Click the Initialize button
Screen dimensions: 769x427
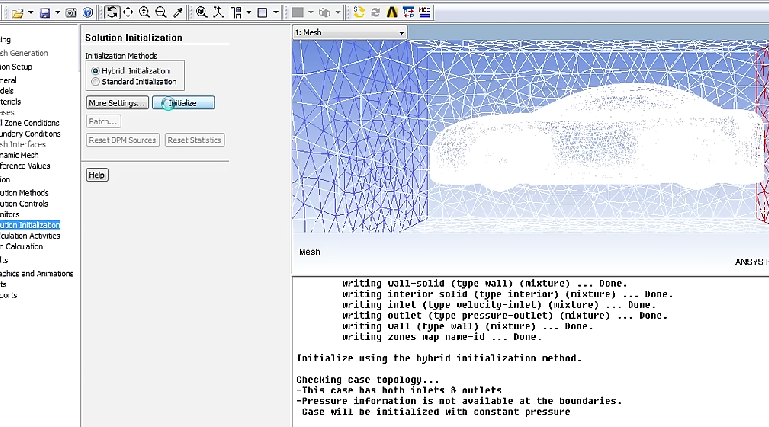(183, 102)
